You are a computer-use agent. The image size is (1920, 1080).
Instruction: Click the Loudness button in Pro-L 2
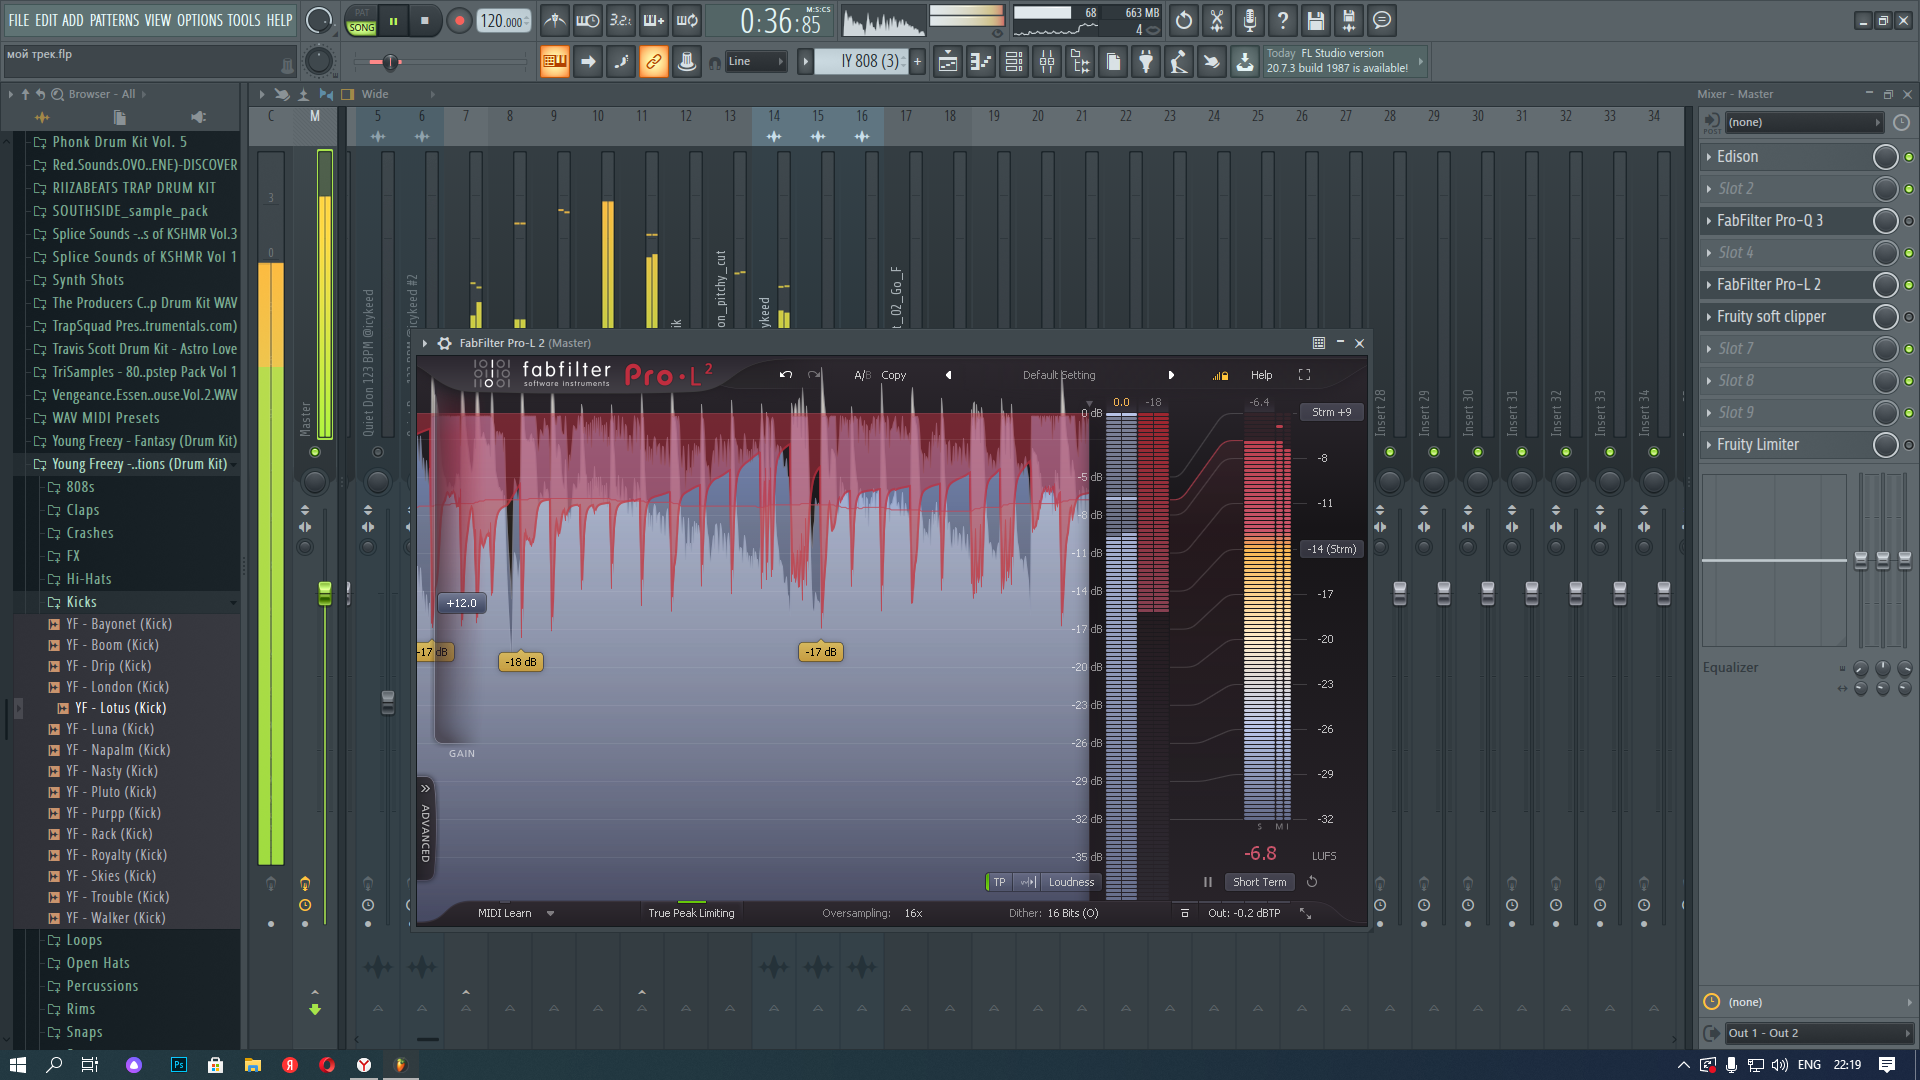pyautogui.click(x=1070, y=882)
